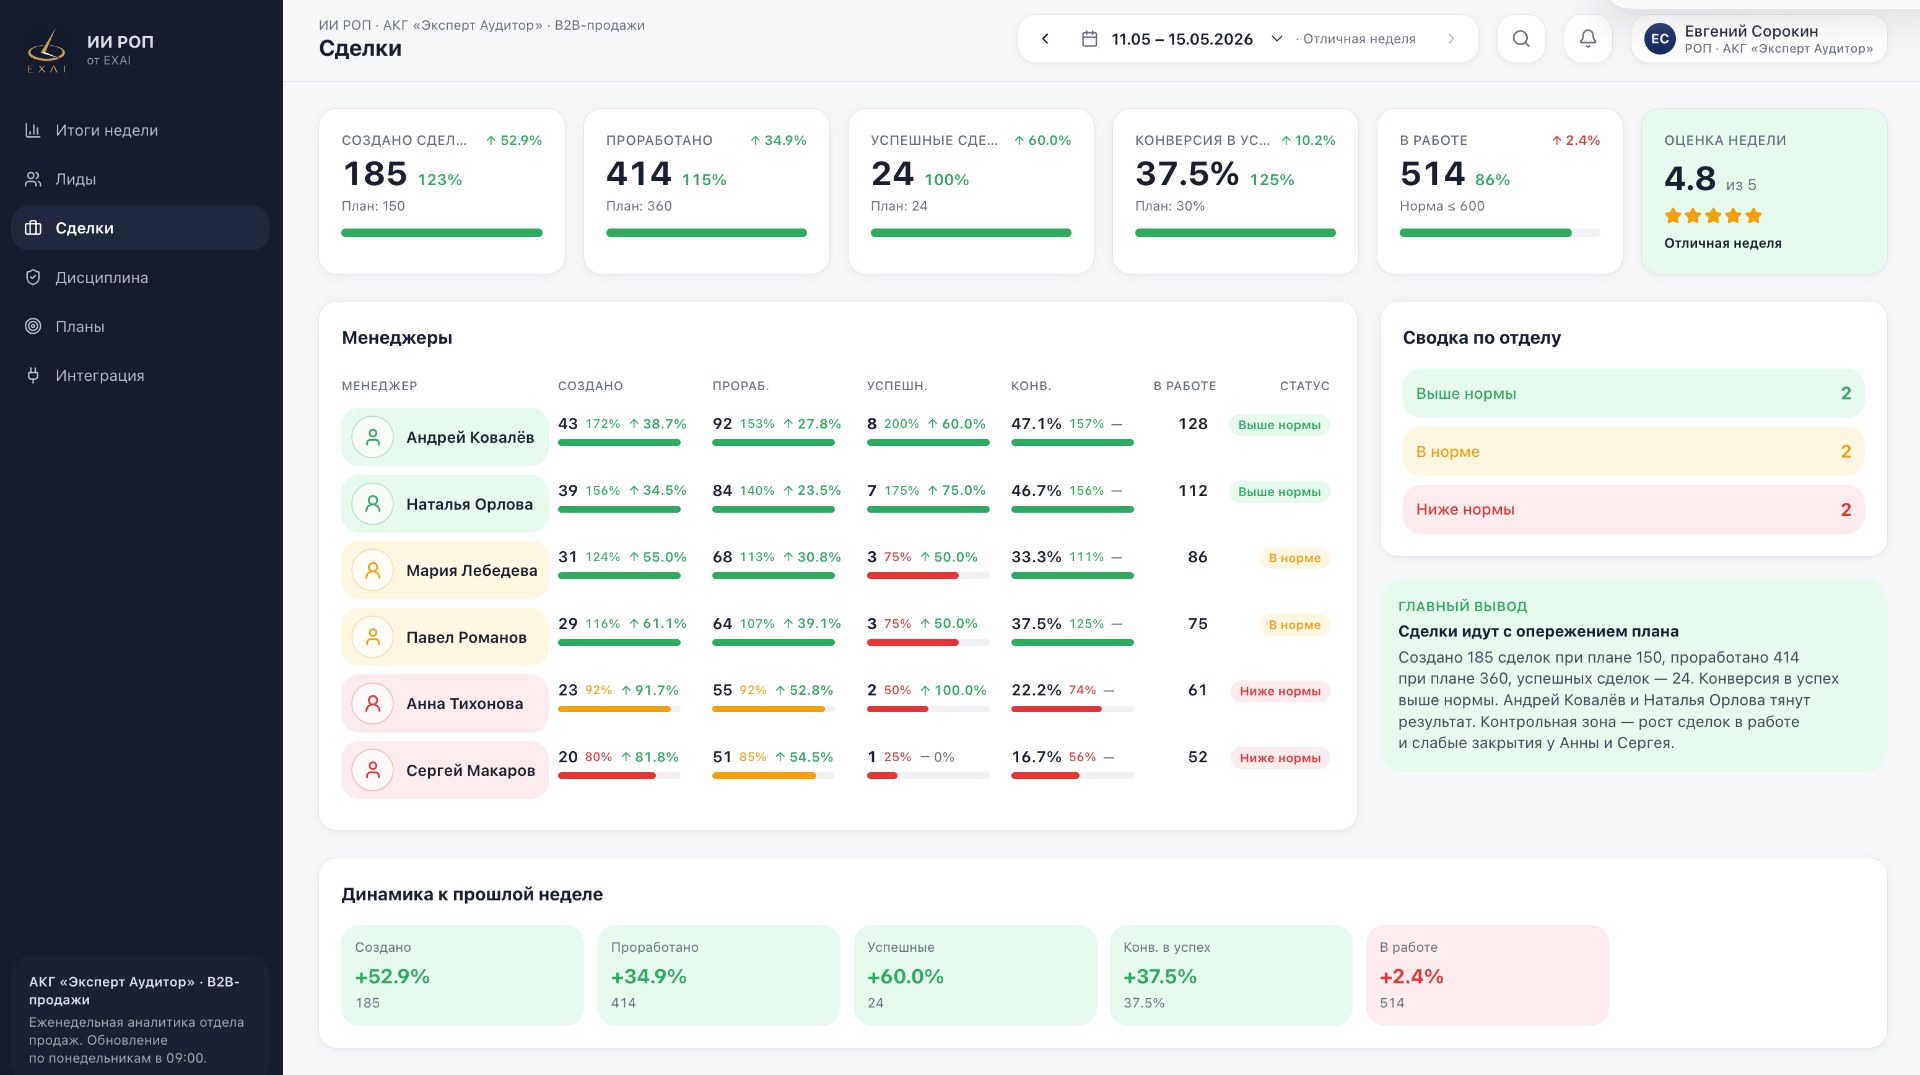Click the EXAI logo in sidebar

[x=46, y=51]
